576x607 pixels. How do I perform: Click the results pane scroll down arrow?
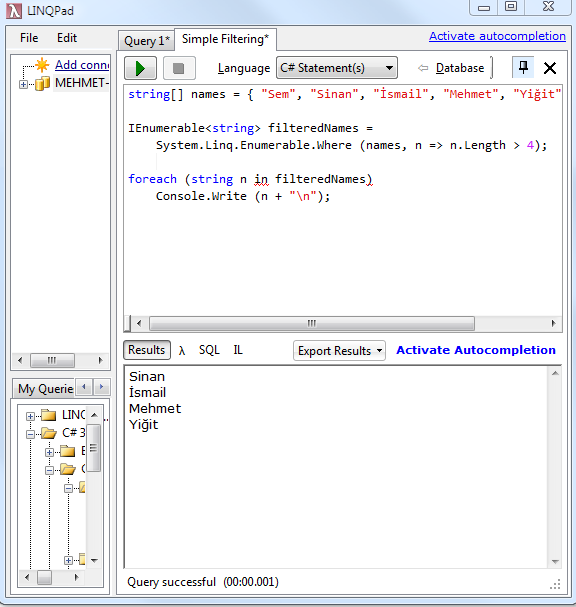tap(555, 561)
